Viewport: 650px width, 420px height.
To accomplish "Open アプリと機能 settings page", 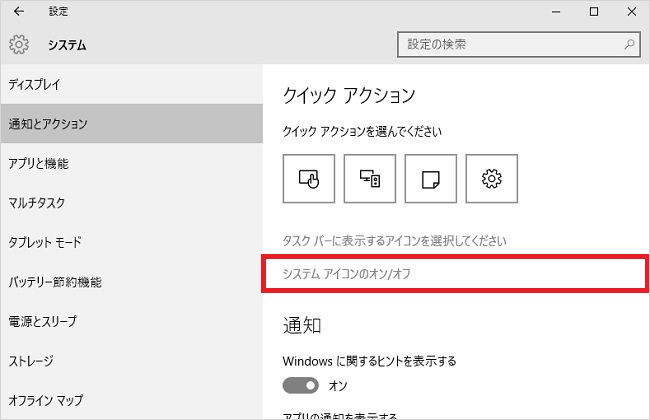I will 132,163.
